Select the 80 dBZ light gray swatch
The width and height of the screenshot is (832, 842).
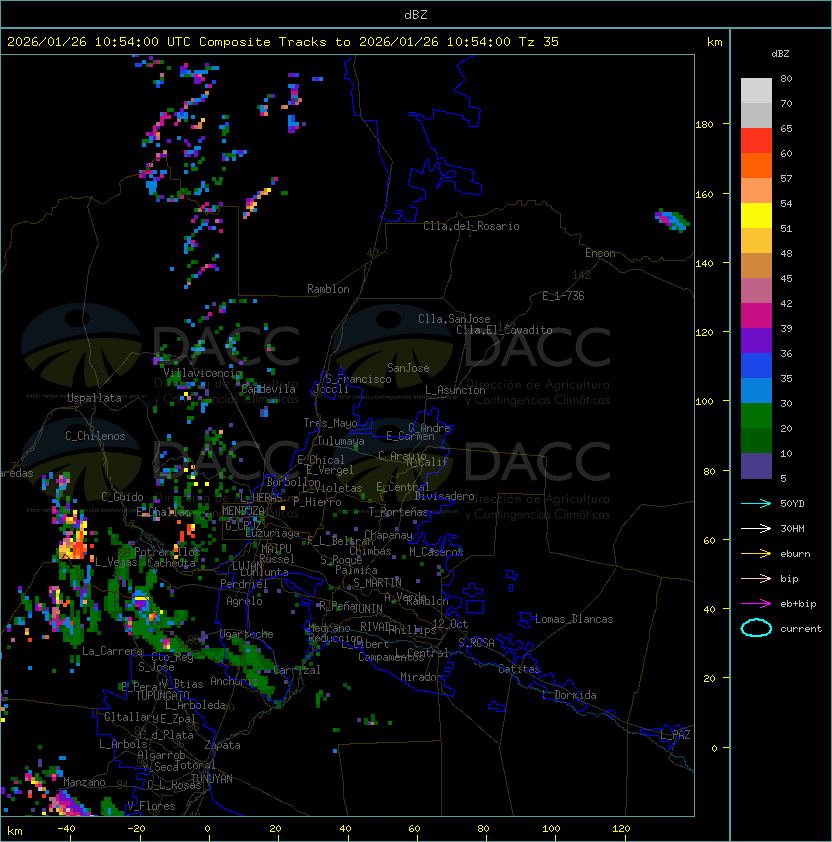pos(756,91)
